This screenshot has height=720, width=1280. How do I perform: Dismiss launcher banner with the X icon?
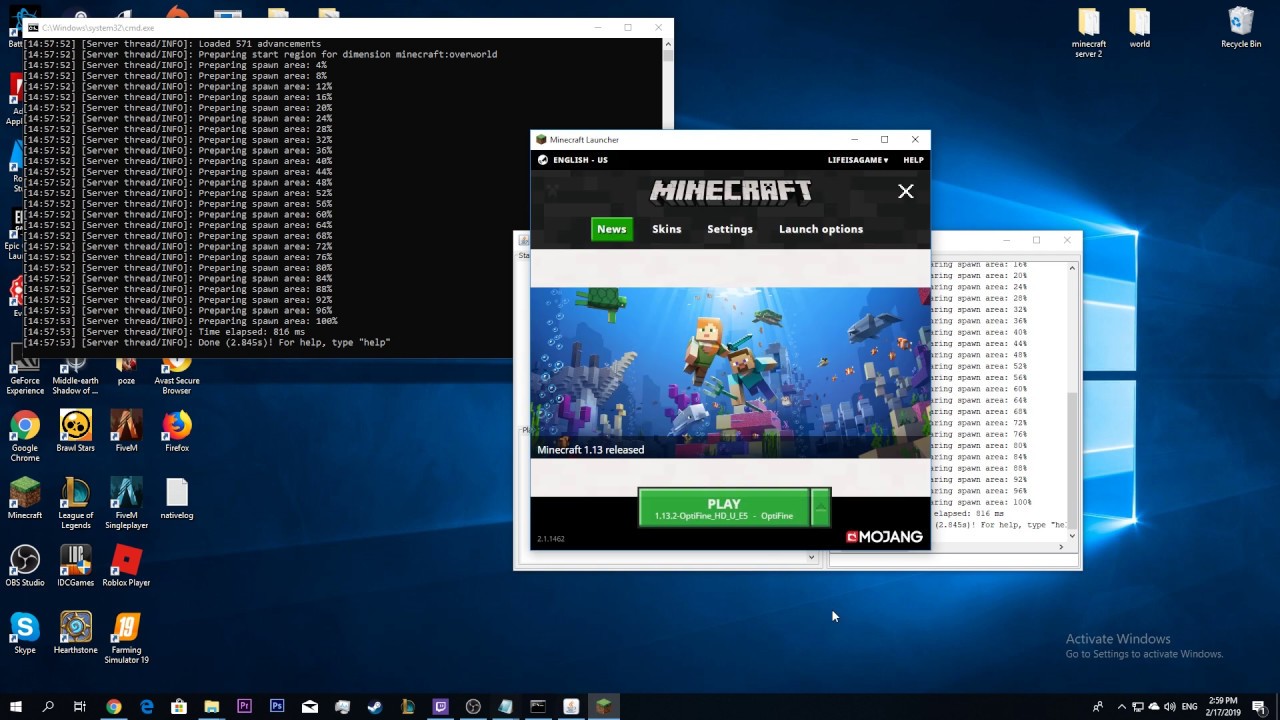coord(905,191)
